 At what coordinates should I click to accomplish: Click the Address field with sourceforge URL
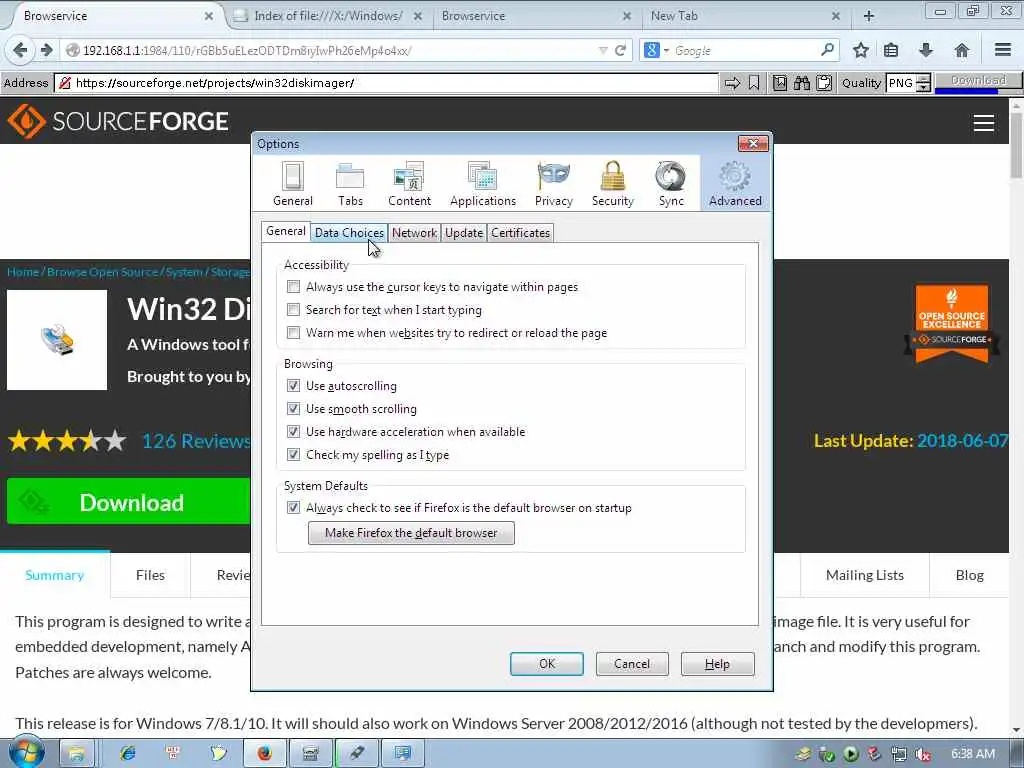387,83
